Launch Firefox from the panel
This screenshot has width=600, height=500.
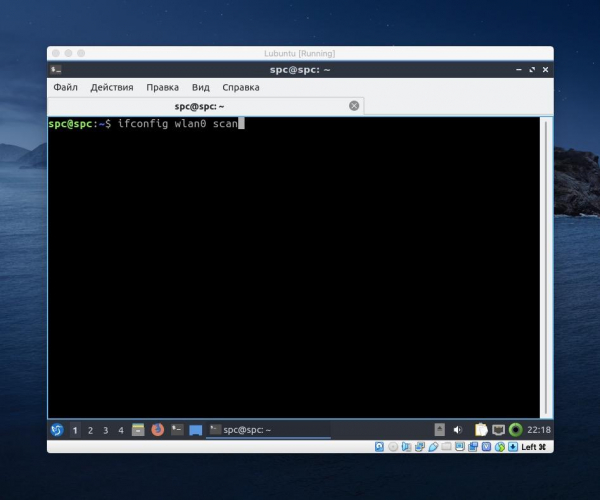coord(157,430)
